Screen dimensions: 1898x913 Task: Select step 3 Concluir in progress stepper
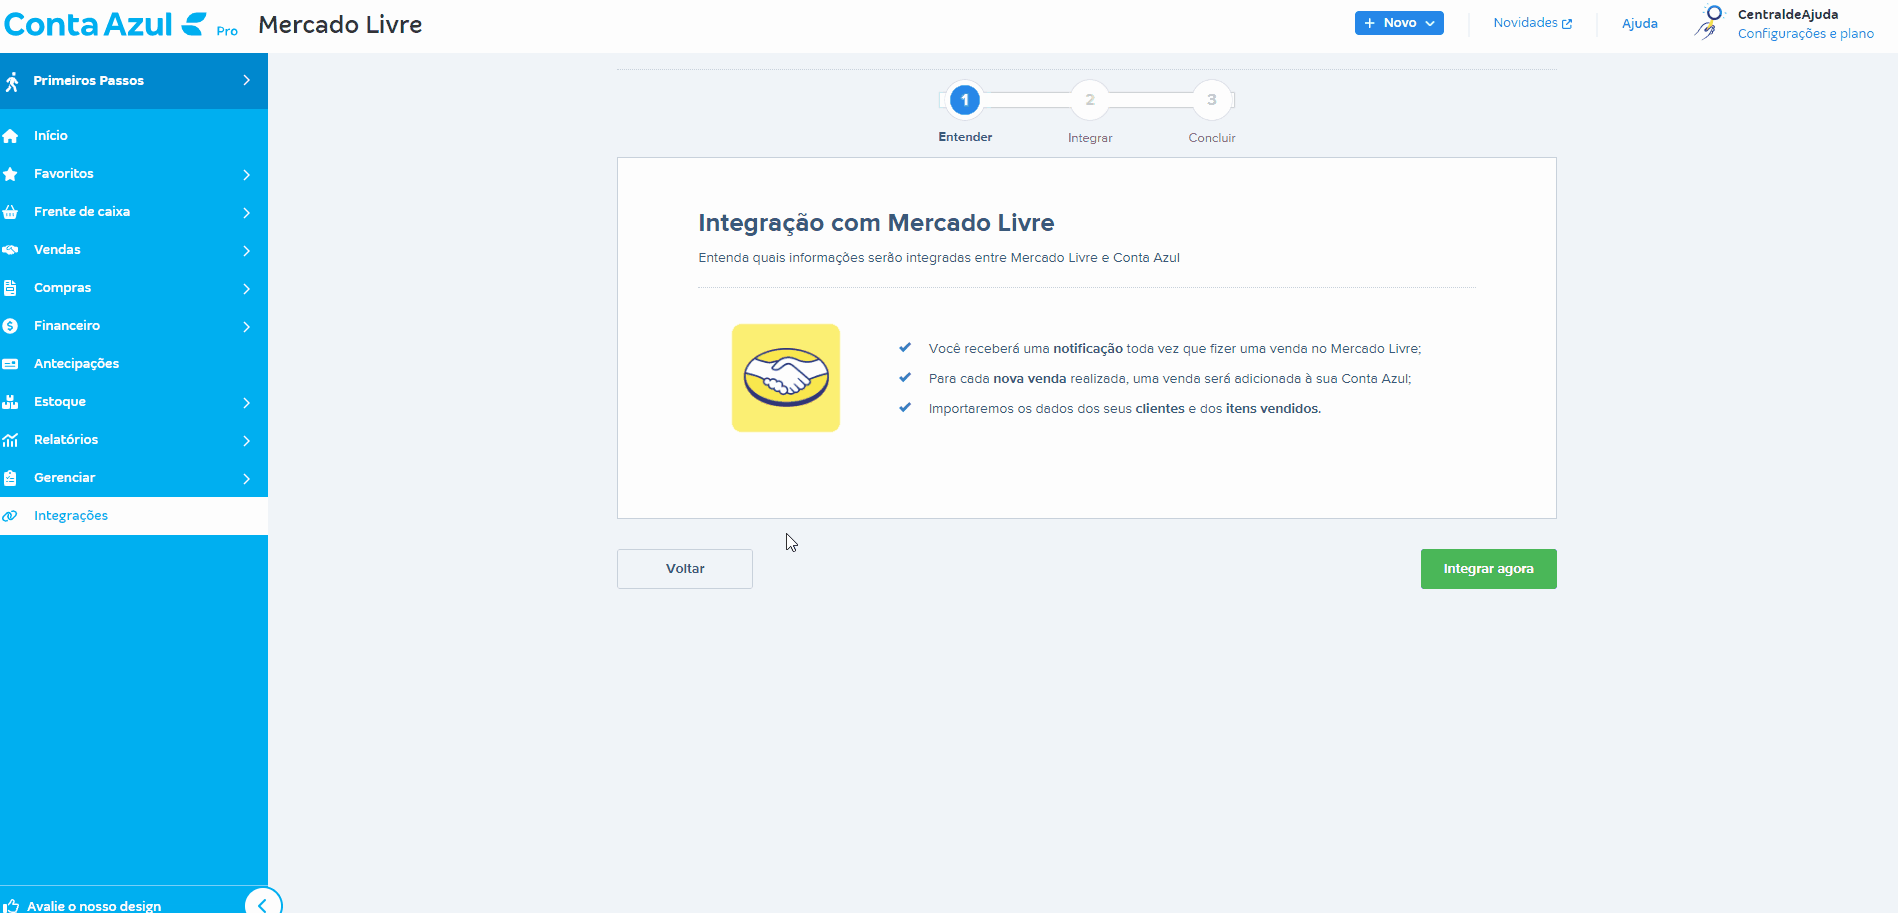pyautogui.click(x=1211, y=100)
